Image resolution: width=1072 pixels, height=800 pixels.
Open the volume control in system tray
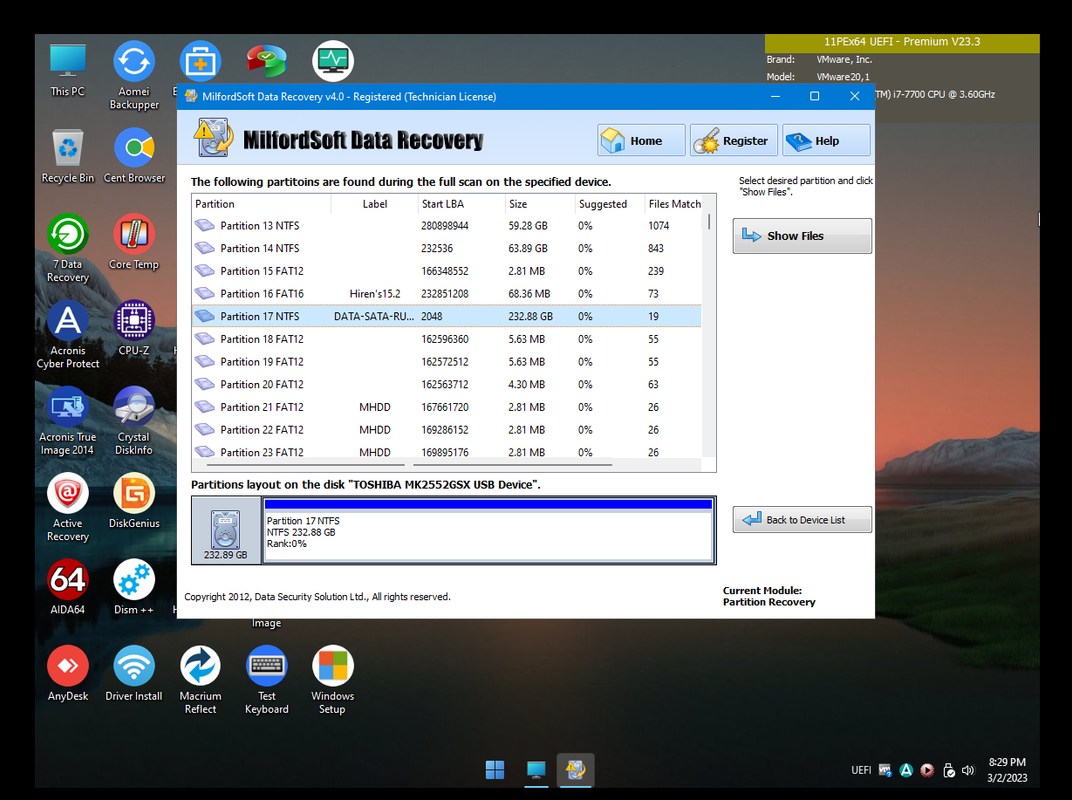coord(968,771)
